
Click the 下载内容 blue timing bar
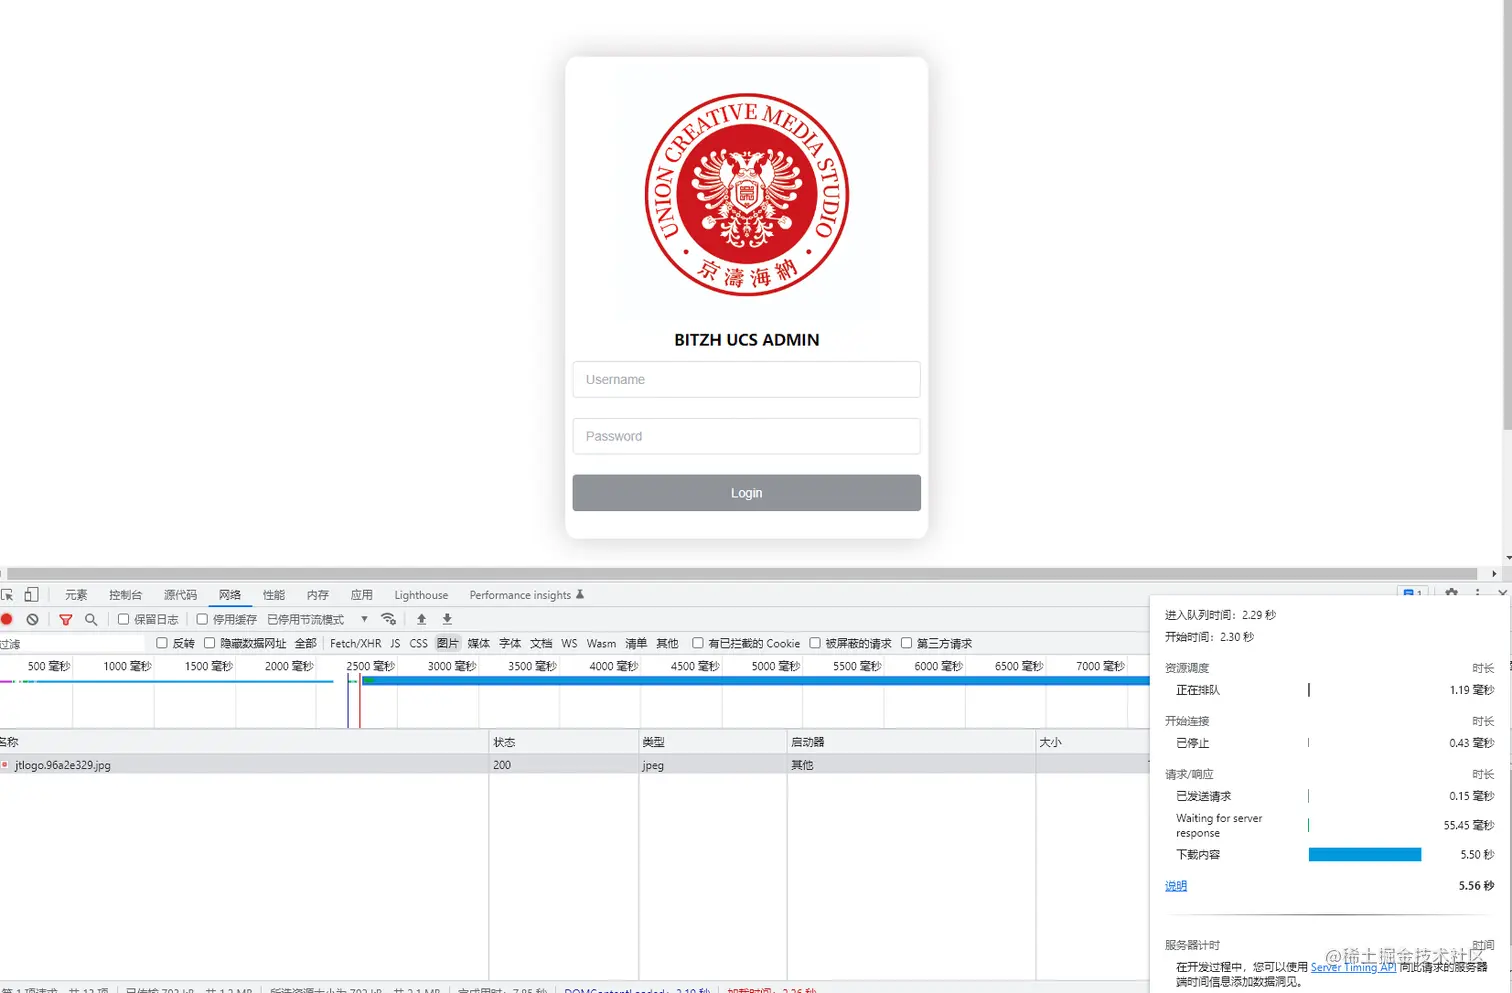1365,855
